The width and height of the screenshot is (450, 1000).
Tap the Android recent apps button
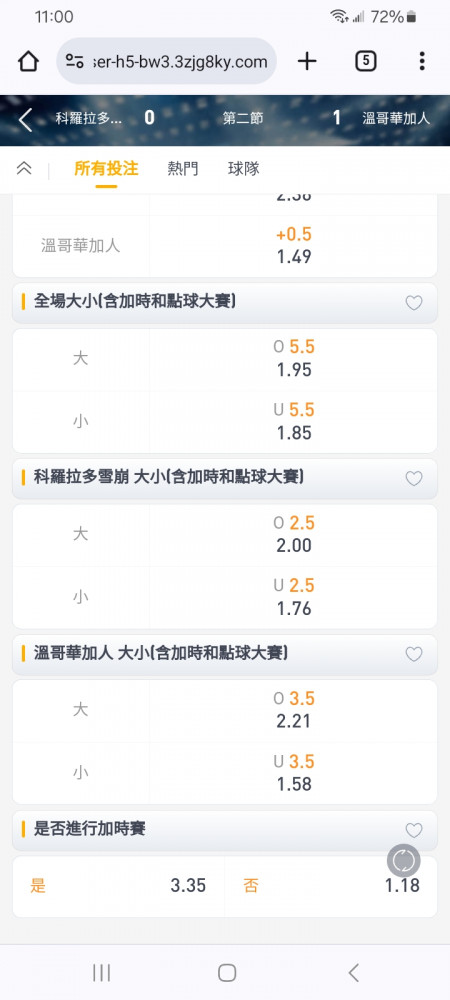point(101,973)
